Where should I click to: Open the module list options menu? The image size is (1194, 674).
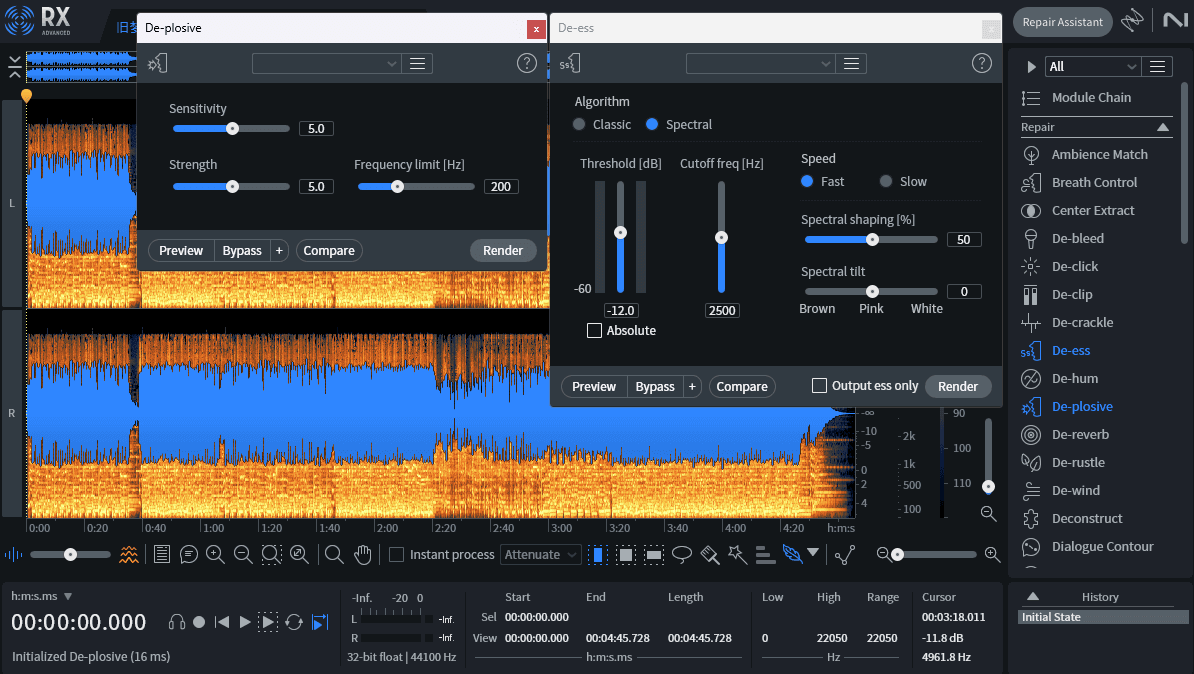1157,67
